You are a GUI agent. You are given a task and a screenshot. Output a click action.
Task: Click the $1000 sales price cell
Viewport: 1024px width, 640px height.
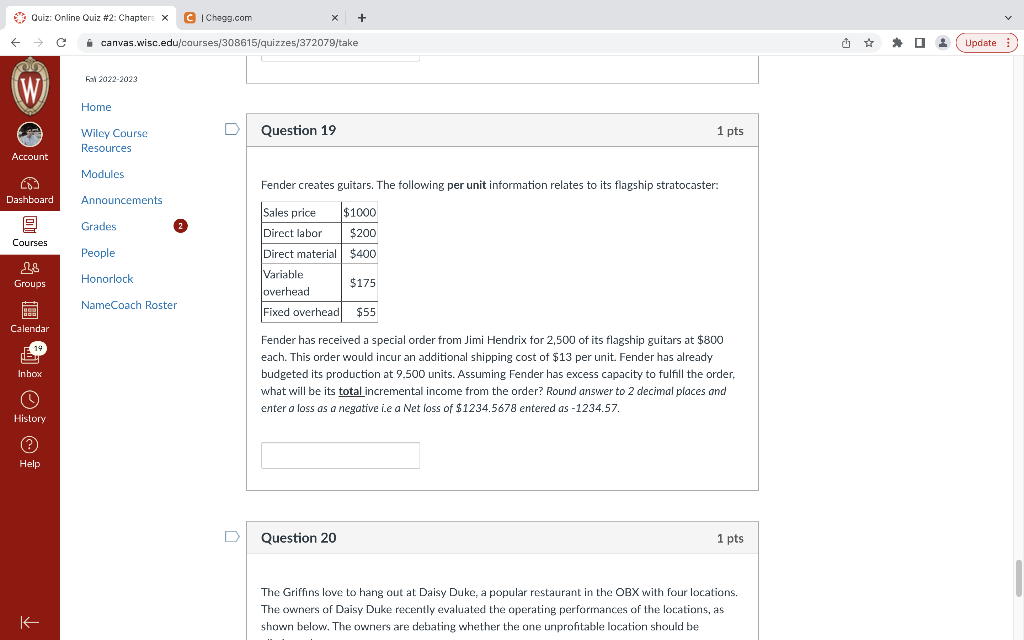359,212
